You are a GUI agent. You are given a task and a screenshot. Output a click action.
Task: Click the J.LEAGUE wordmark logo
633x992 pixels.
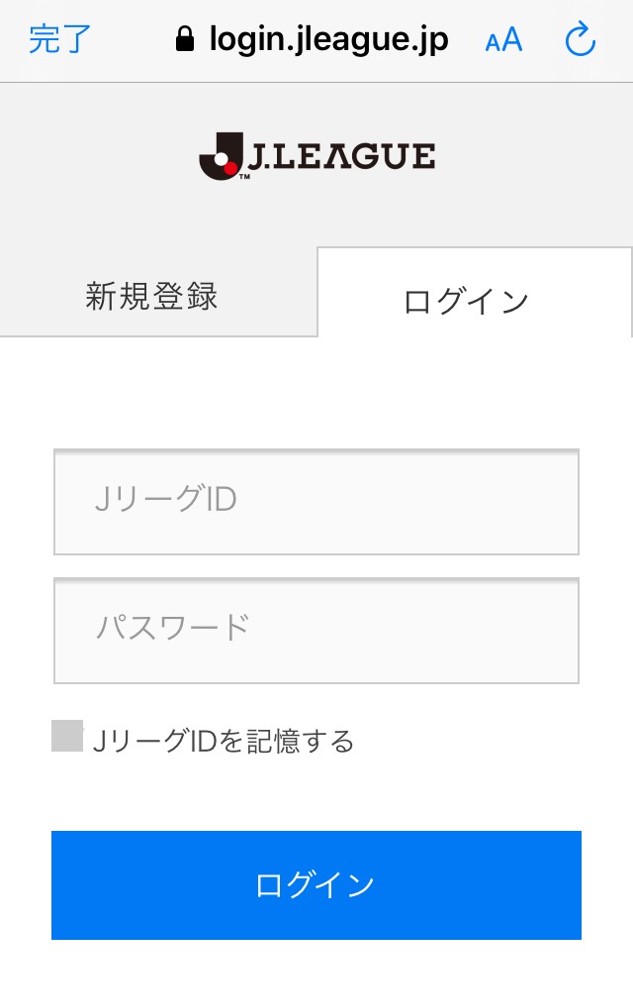click(338, 157)
